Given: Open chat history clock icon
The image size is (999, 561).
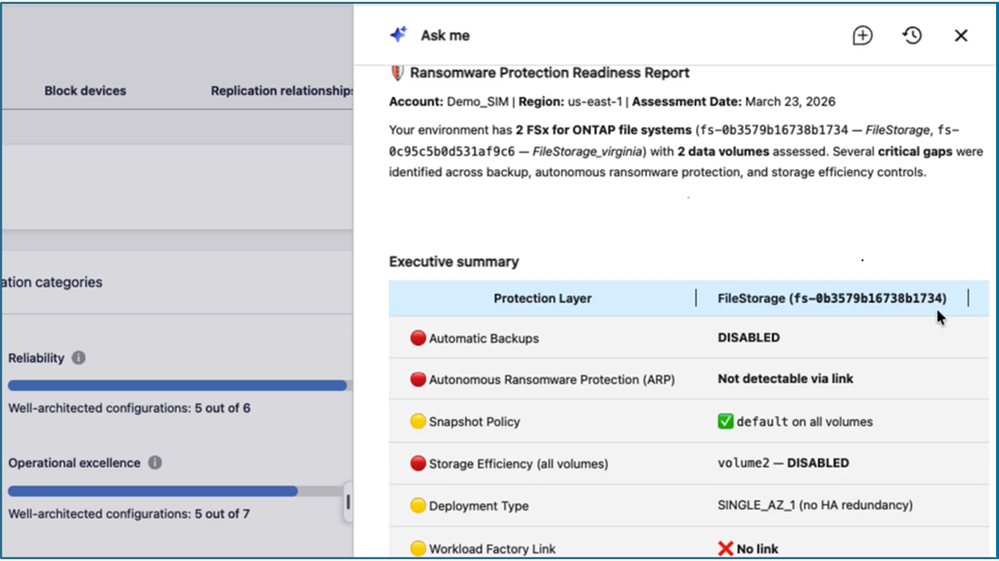Looking at the screenshot, I should pyautogui.click(x=912, y=36).
